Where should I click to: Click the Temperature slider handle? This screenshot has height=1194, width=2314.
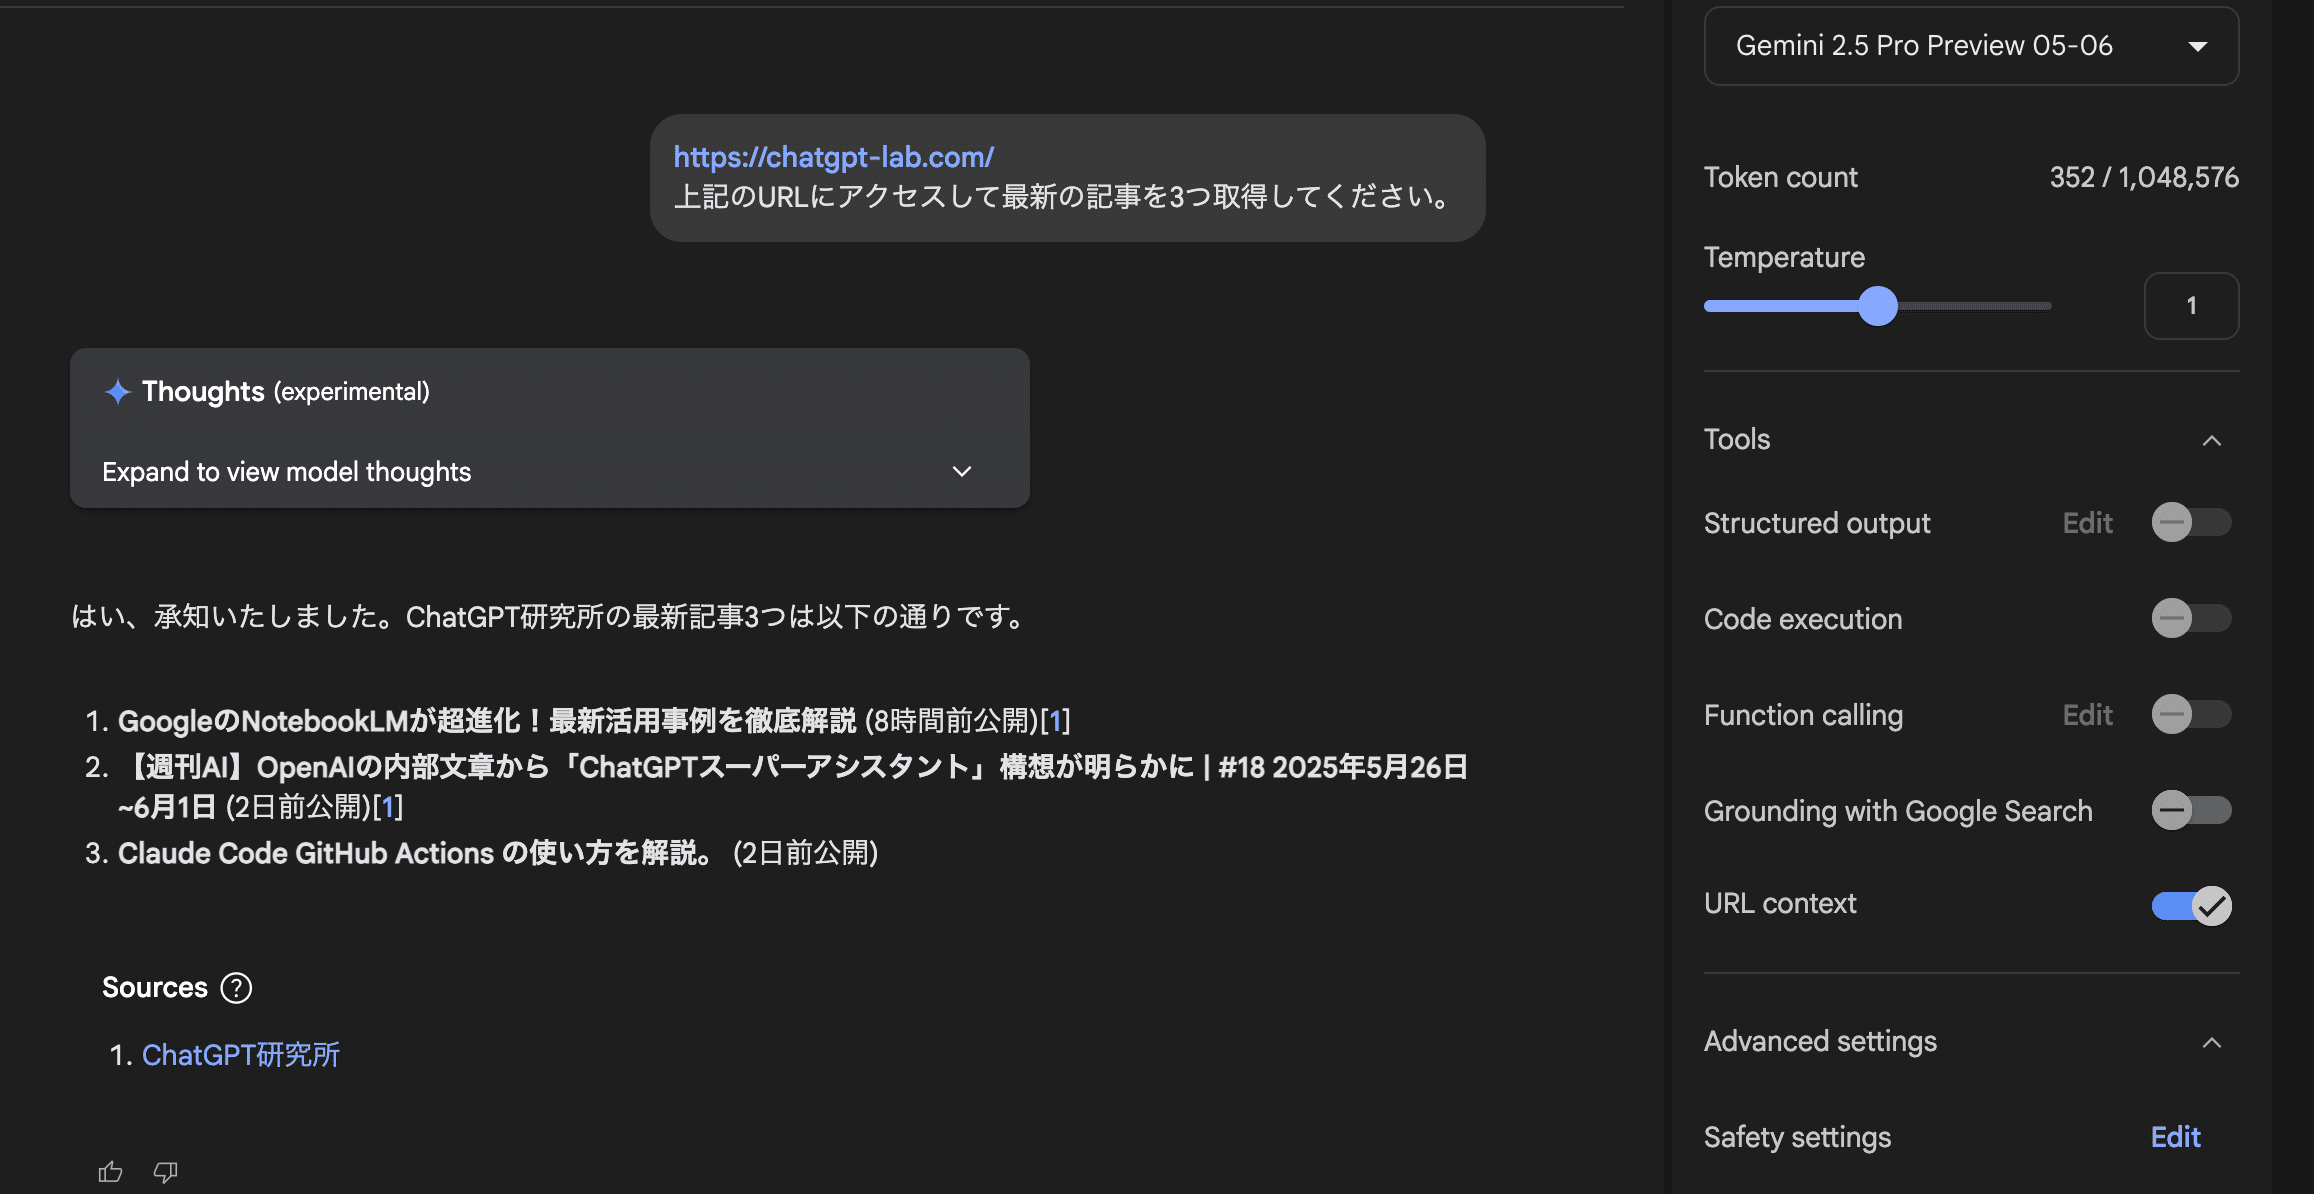pos(1877,306)
